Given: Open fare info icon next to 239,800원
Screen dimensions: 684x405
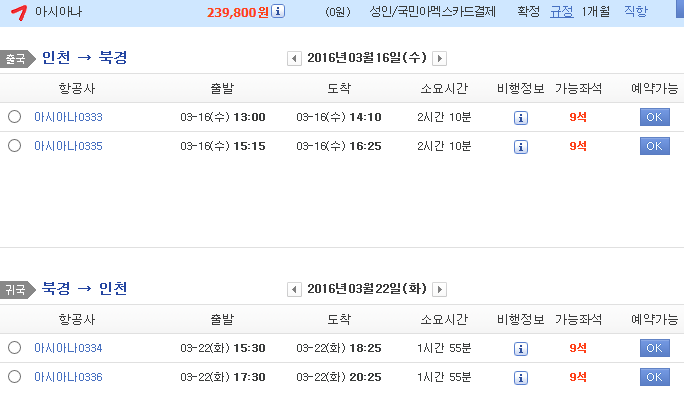Looking at the screenshot, I should [278, 11].
